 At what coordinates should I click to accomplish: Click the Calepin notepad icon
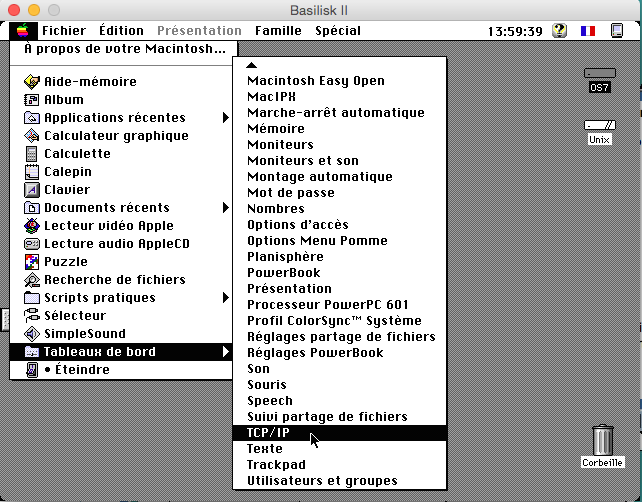click(32, 172)
